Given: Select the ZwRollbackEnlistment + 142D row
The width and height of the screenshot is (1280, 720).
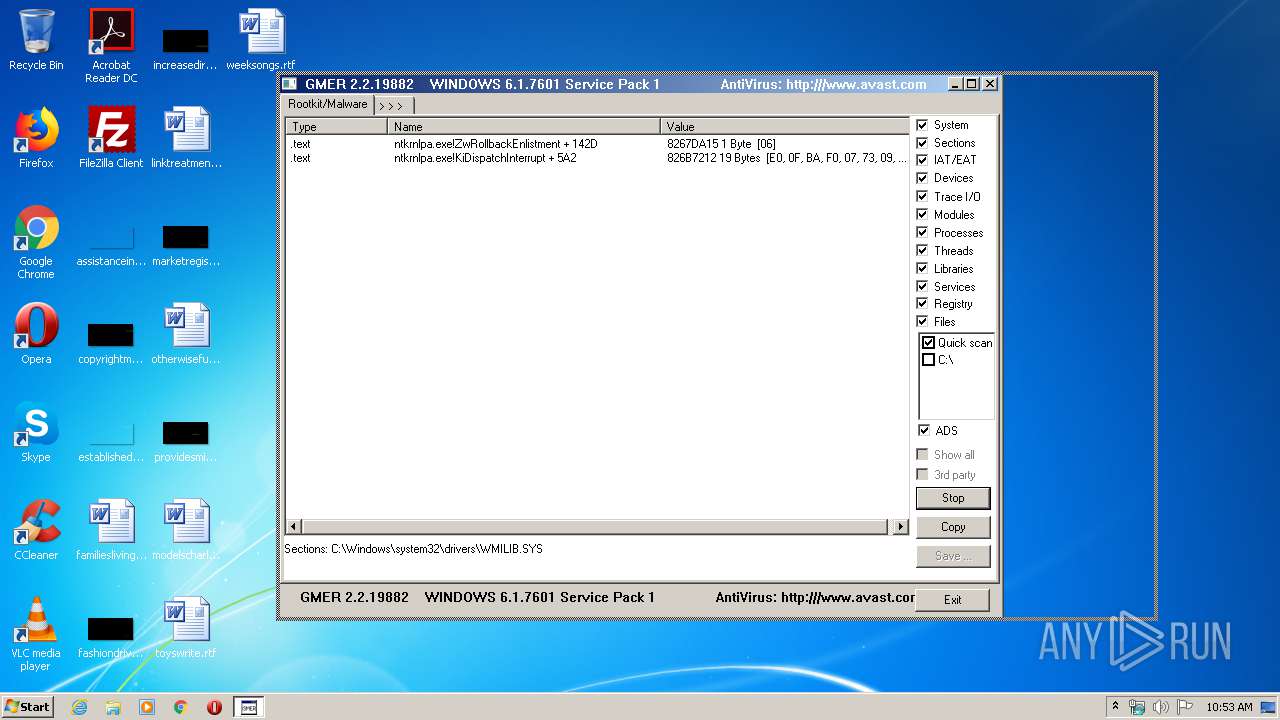Looking at the screenshot, I should (596, 144).
